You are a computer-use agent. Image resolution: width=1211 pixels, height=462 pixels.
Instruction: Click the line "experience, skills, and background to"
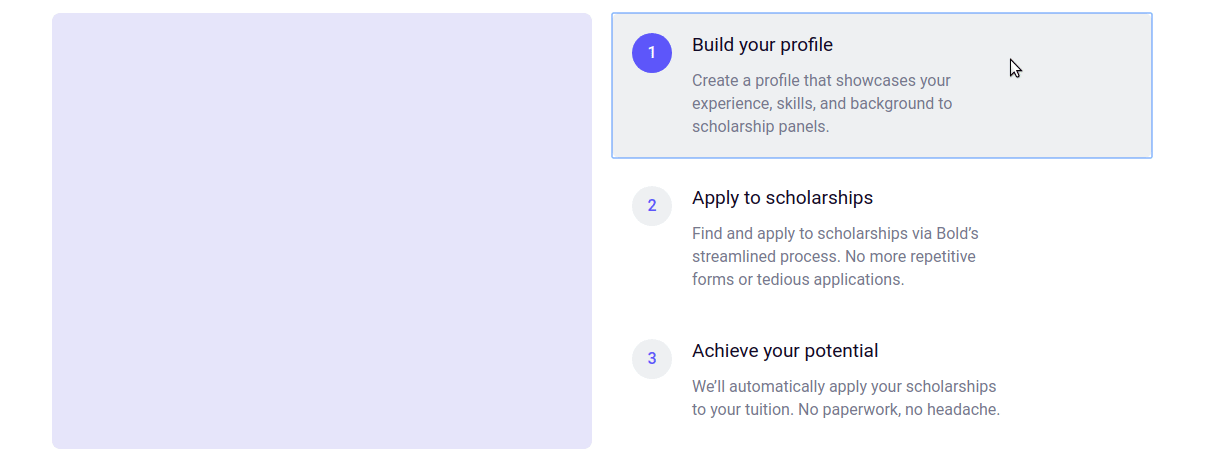pos(822,103)
